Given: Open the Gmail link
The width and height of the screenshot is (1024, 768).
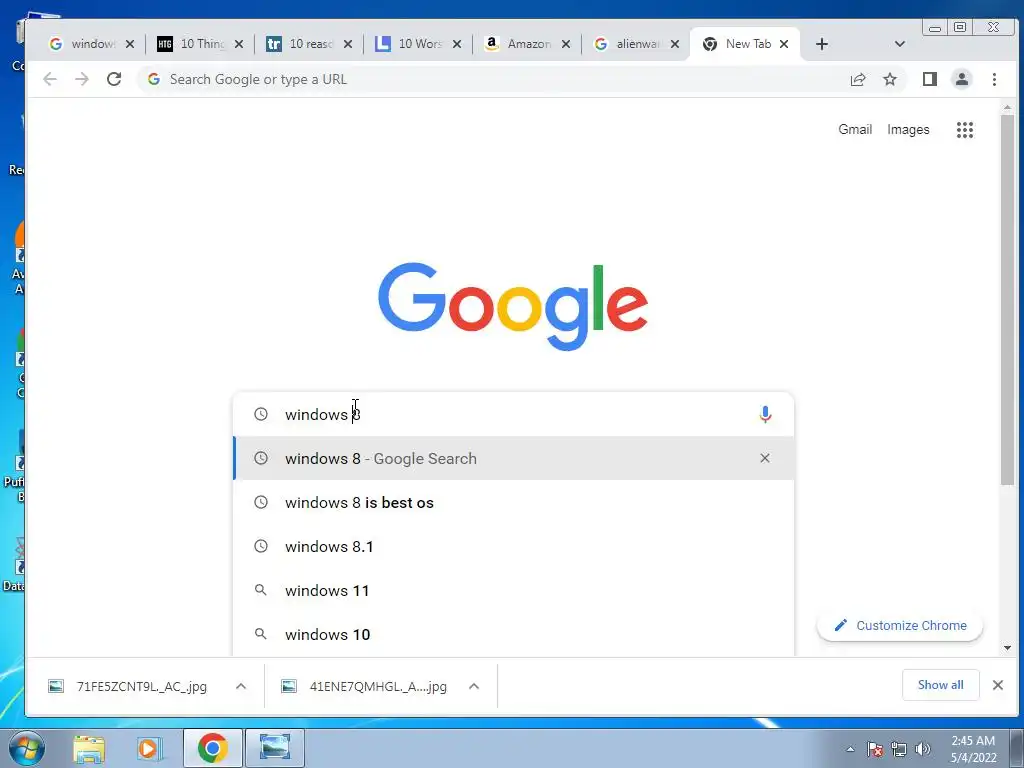Looking at the screenshot, I should [855, 129].
